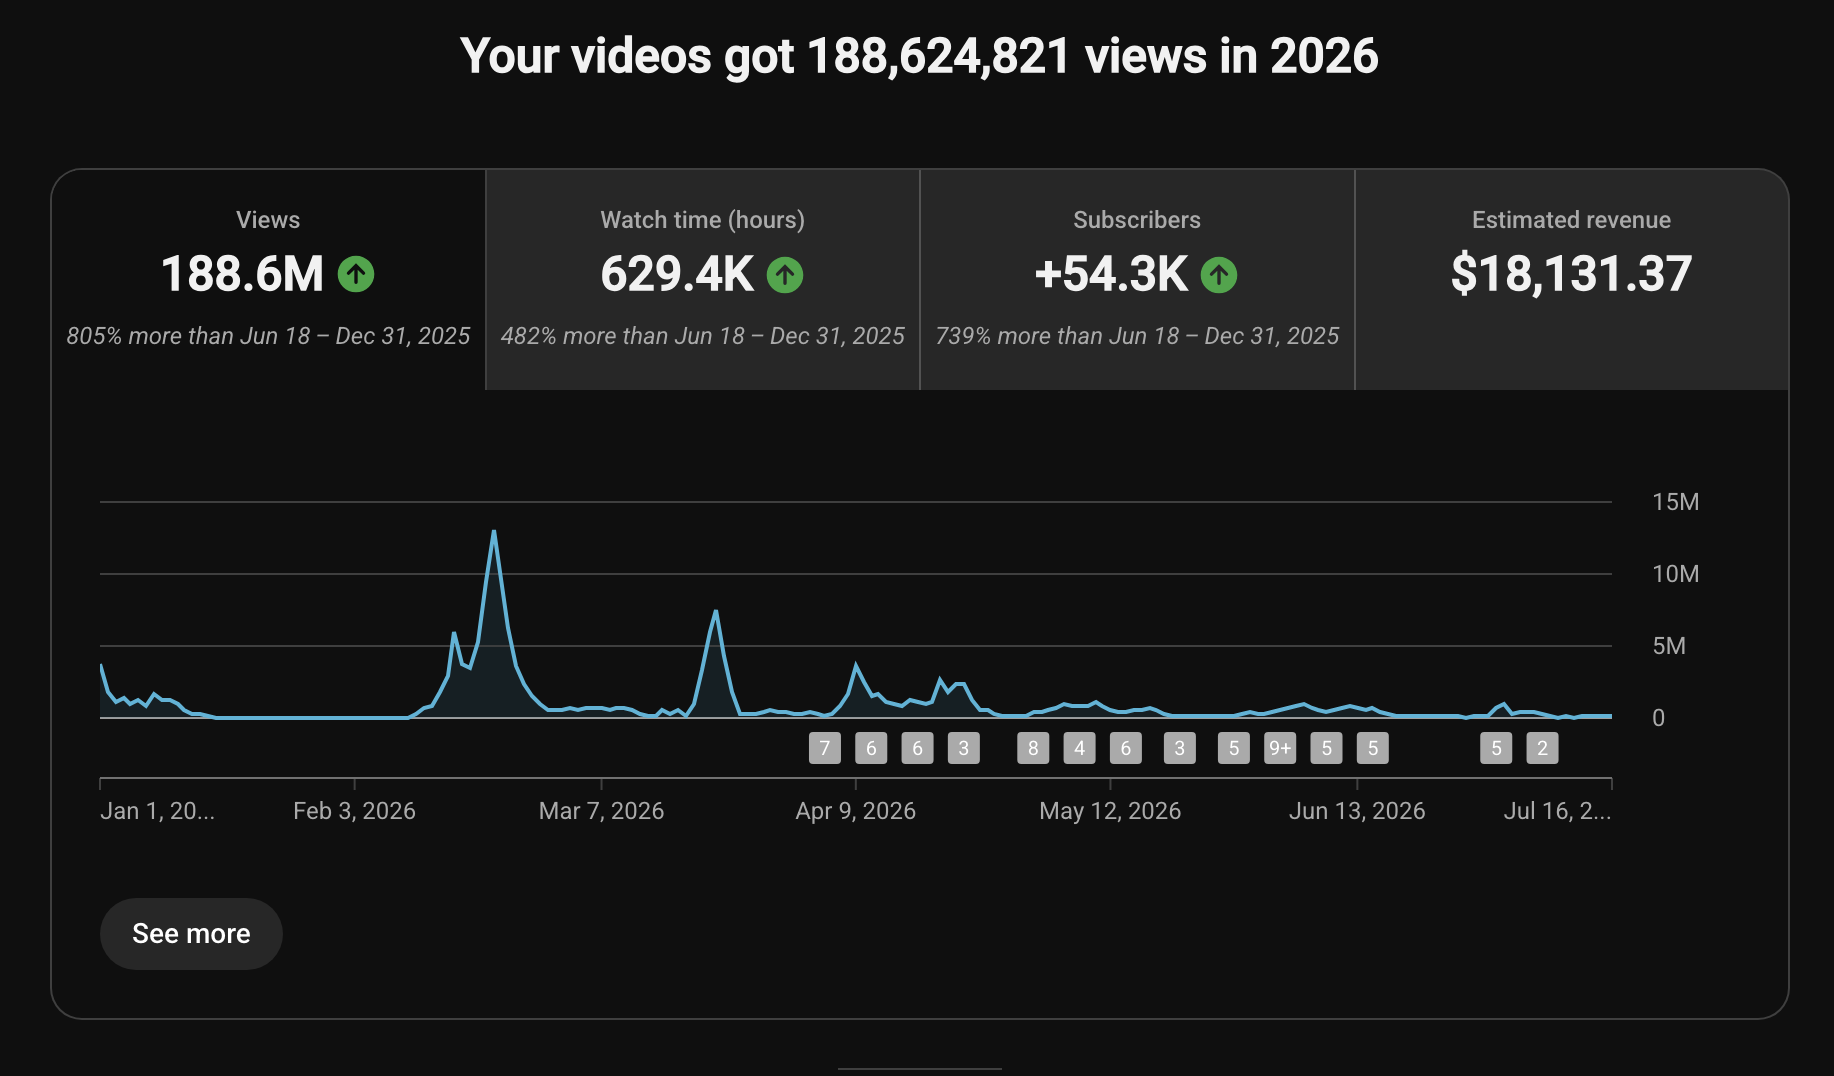Show the Estimated revenue tab
1834x1076 pixels.
click(1571, 280)
